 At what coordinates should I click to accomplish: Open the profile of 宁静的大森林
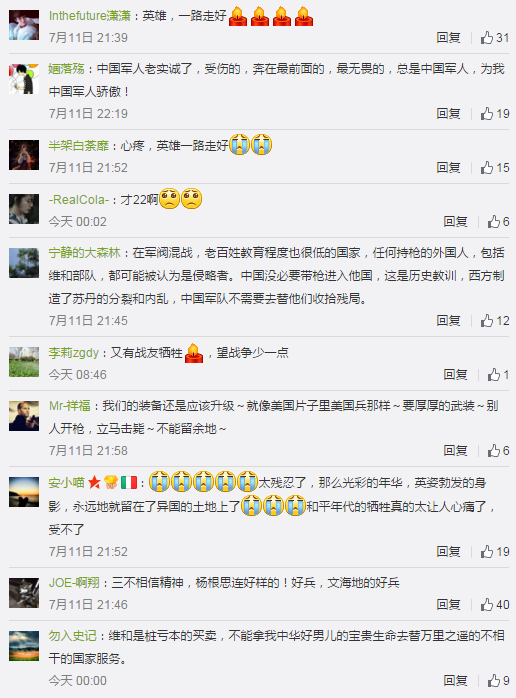(x=85, y=253)
